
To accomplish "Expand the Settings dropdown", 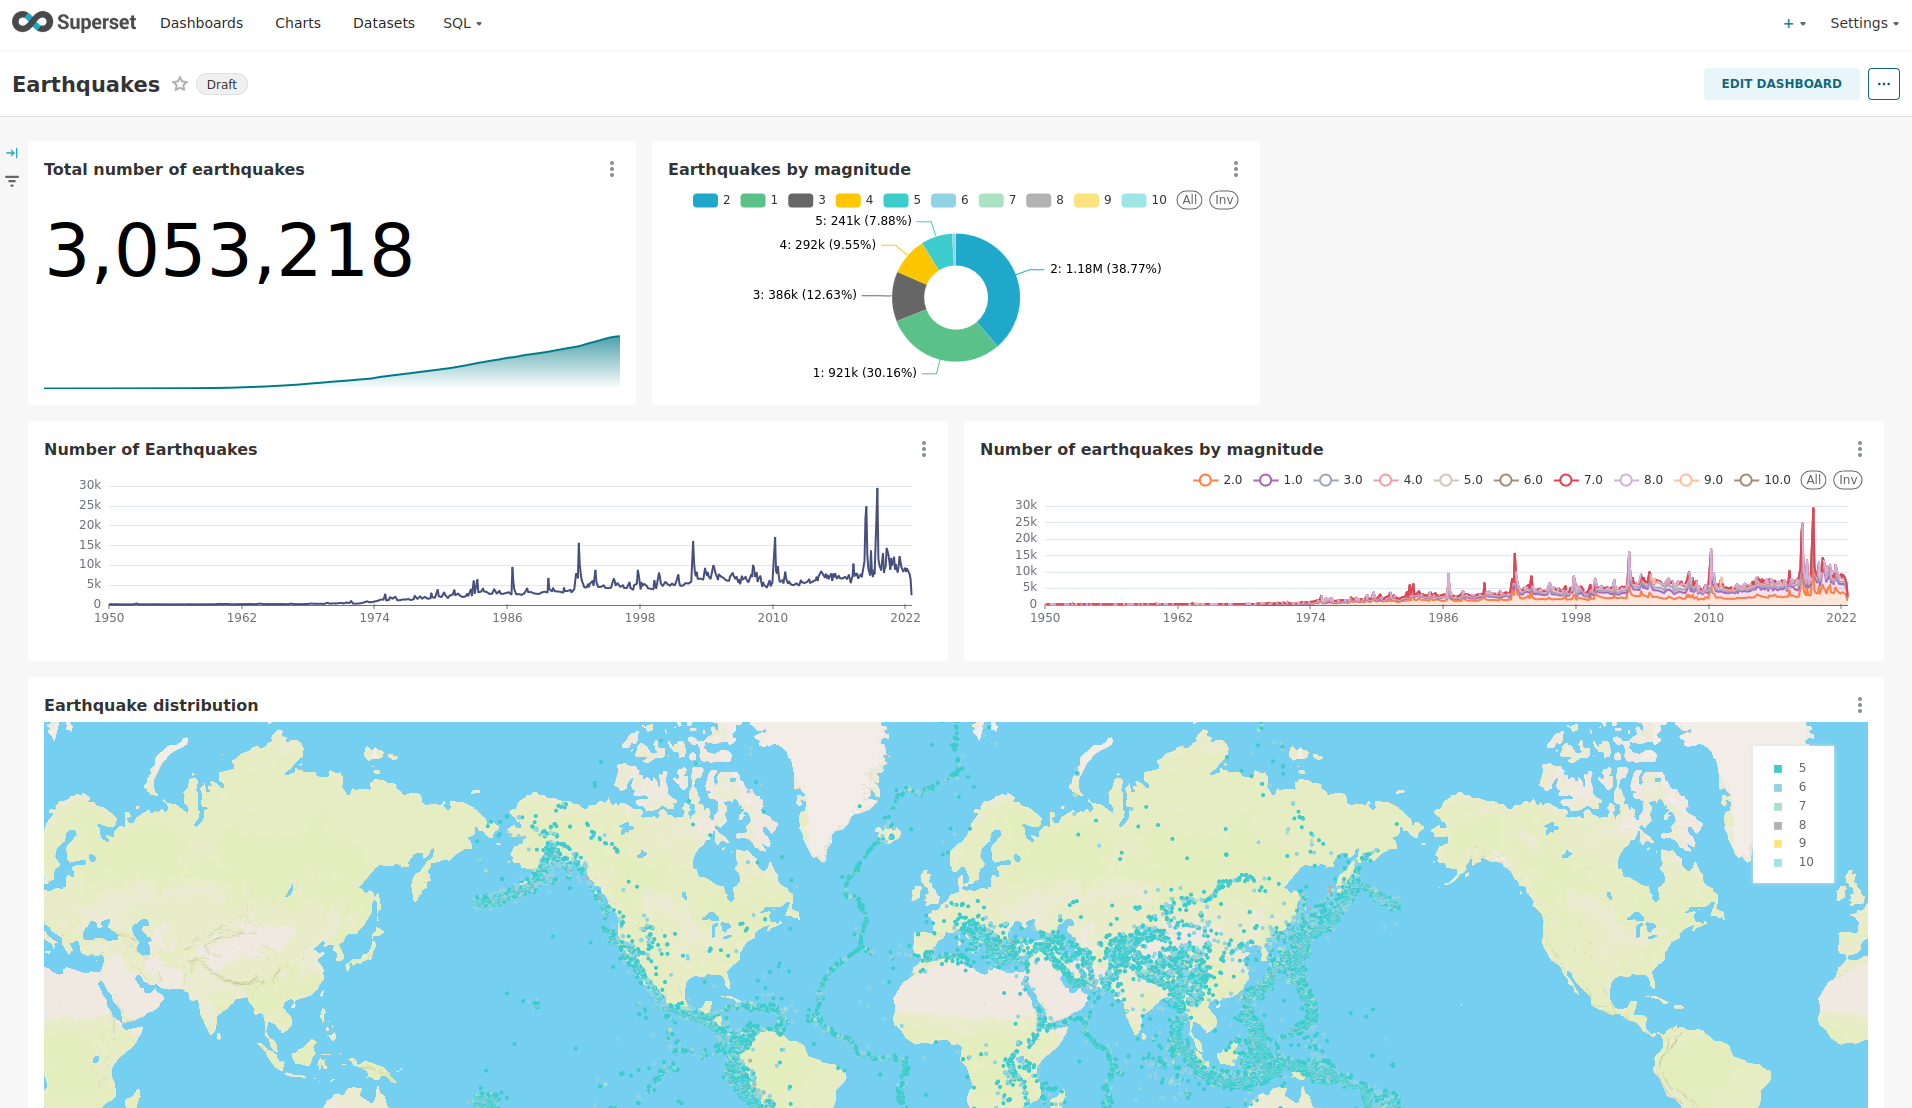I will click(x=1863, y=23).
